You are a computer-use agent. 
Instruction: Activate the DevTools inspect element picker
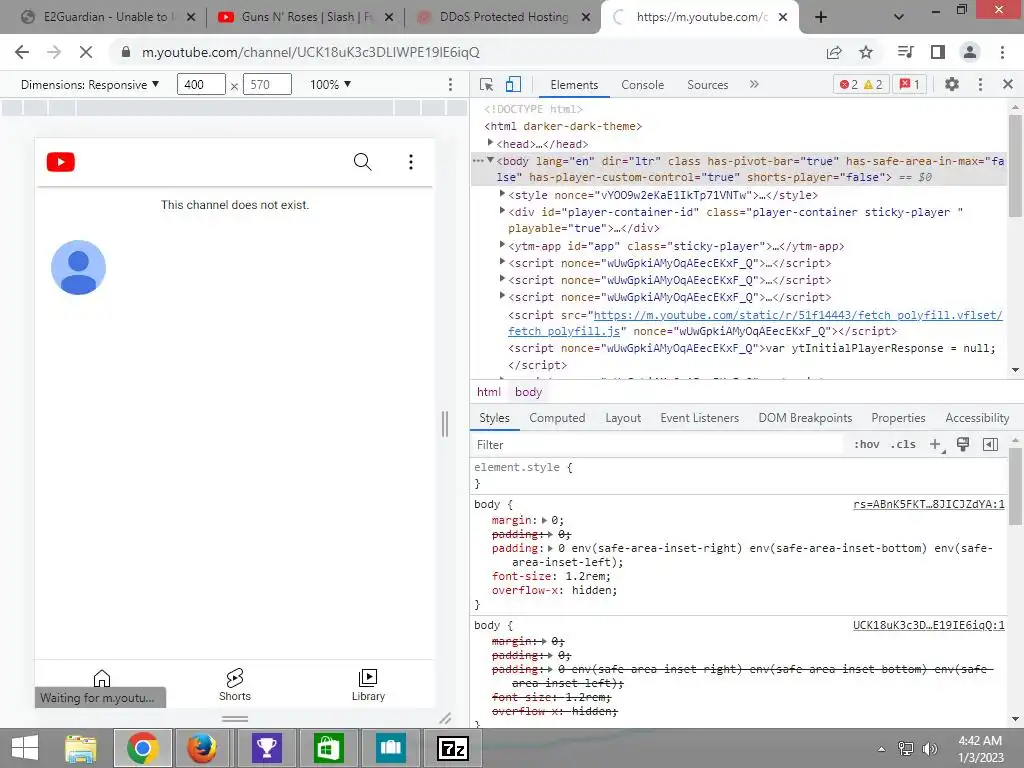pyautogui.click(x=487, y=85)
